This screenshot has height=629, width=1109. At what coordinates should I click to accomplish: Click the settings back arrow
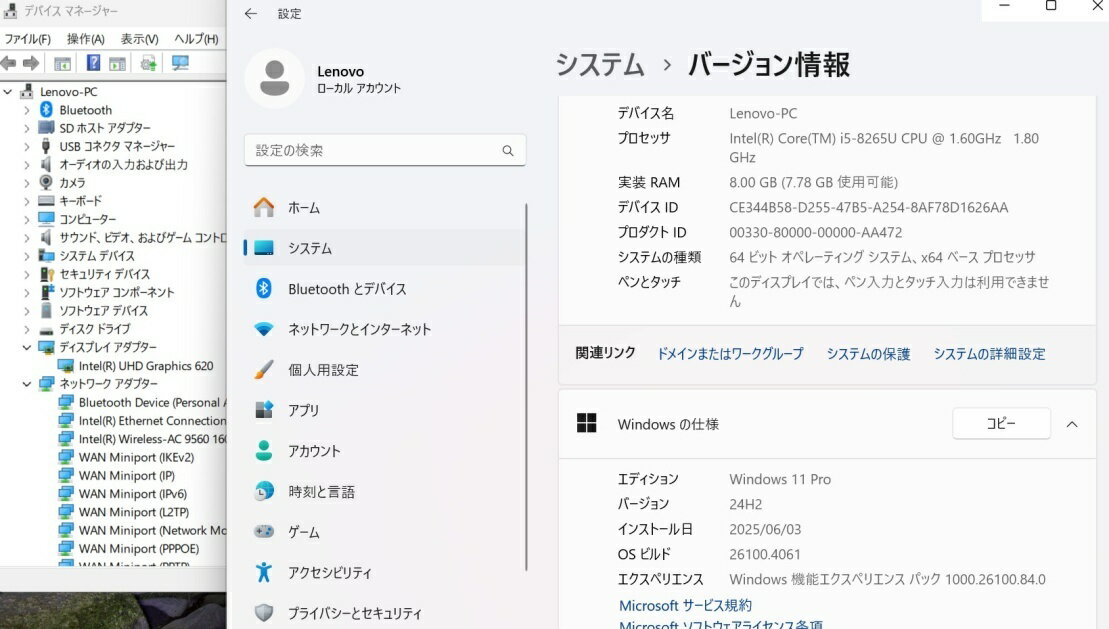[251, 14]
